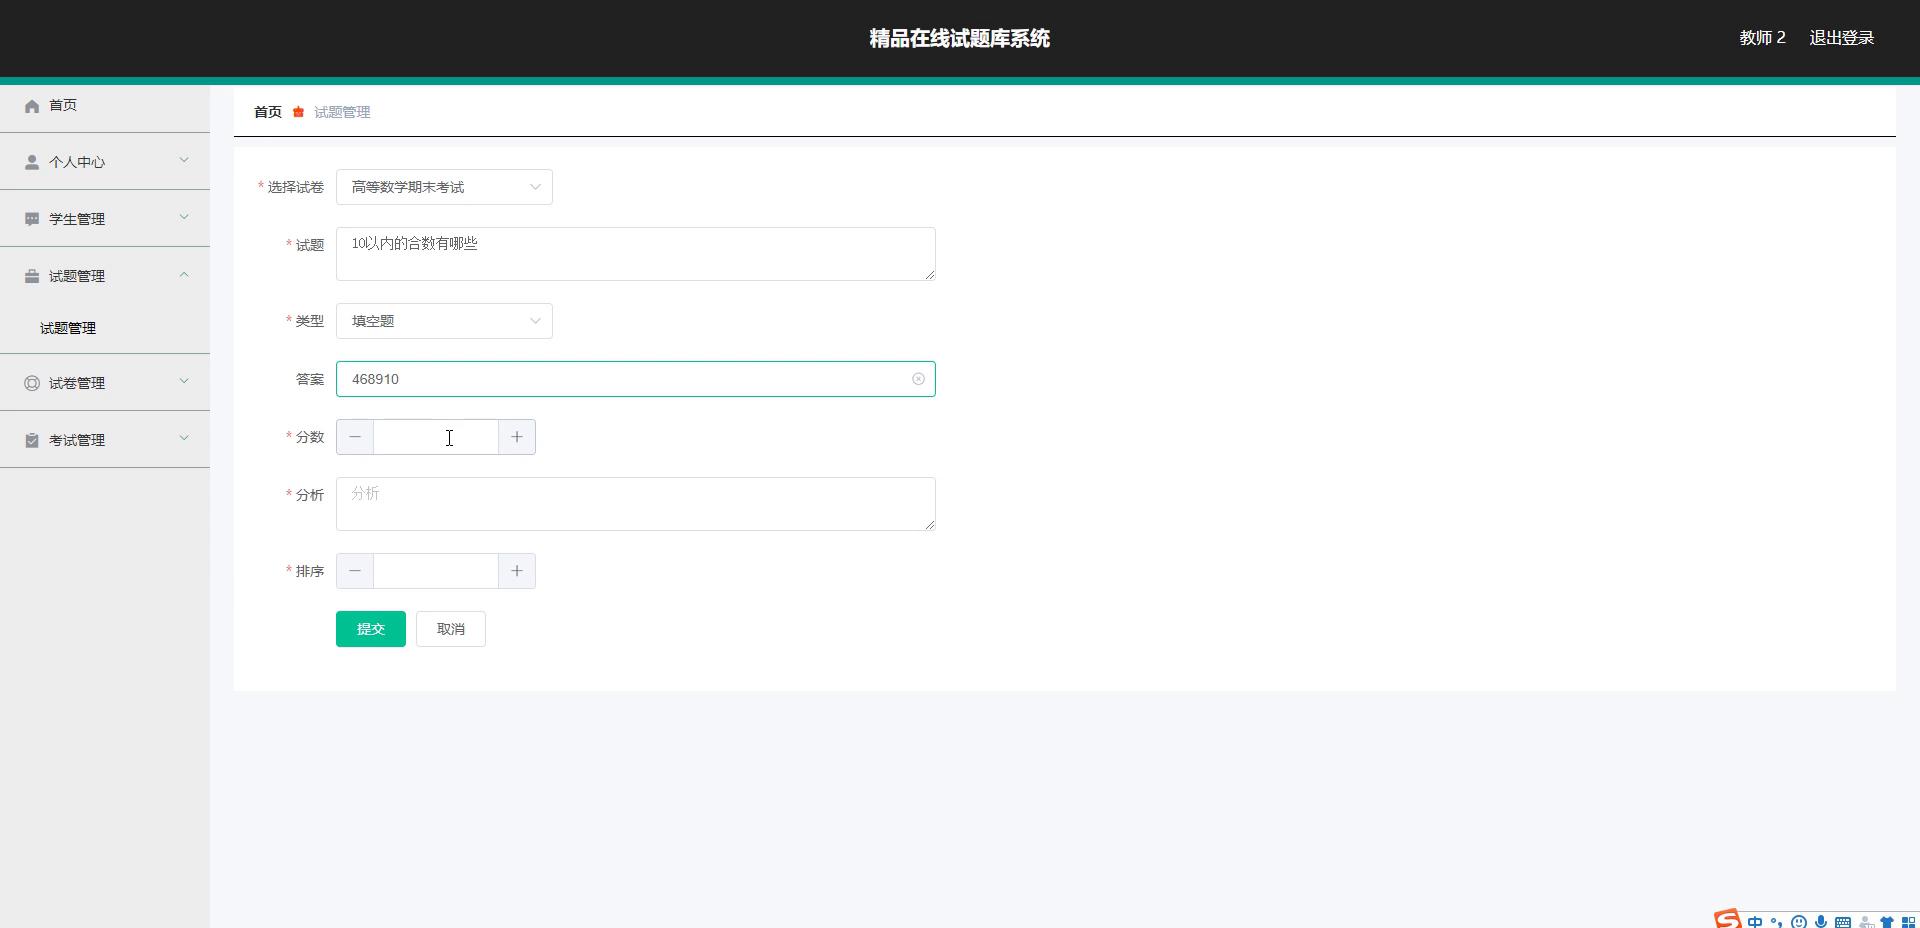Expand the 学生管理 sidebar menu
This screenshot has height=928, width=1920.
pyautogui.click(x=105, y=219)
